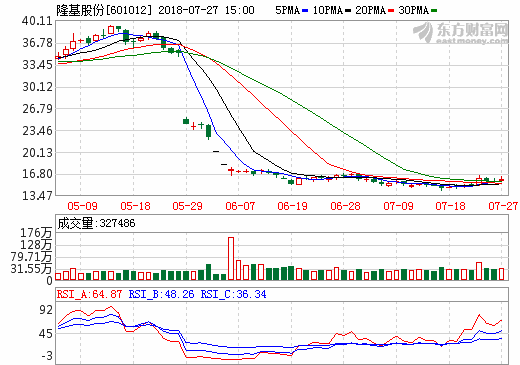This screenshot has height=365, width=520.
Task: Click the RSI_A:64.87 indicator label
Action: [89, 294]
